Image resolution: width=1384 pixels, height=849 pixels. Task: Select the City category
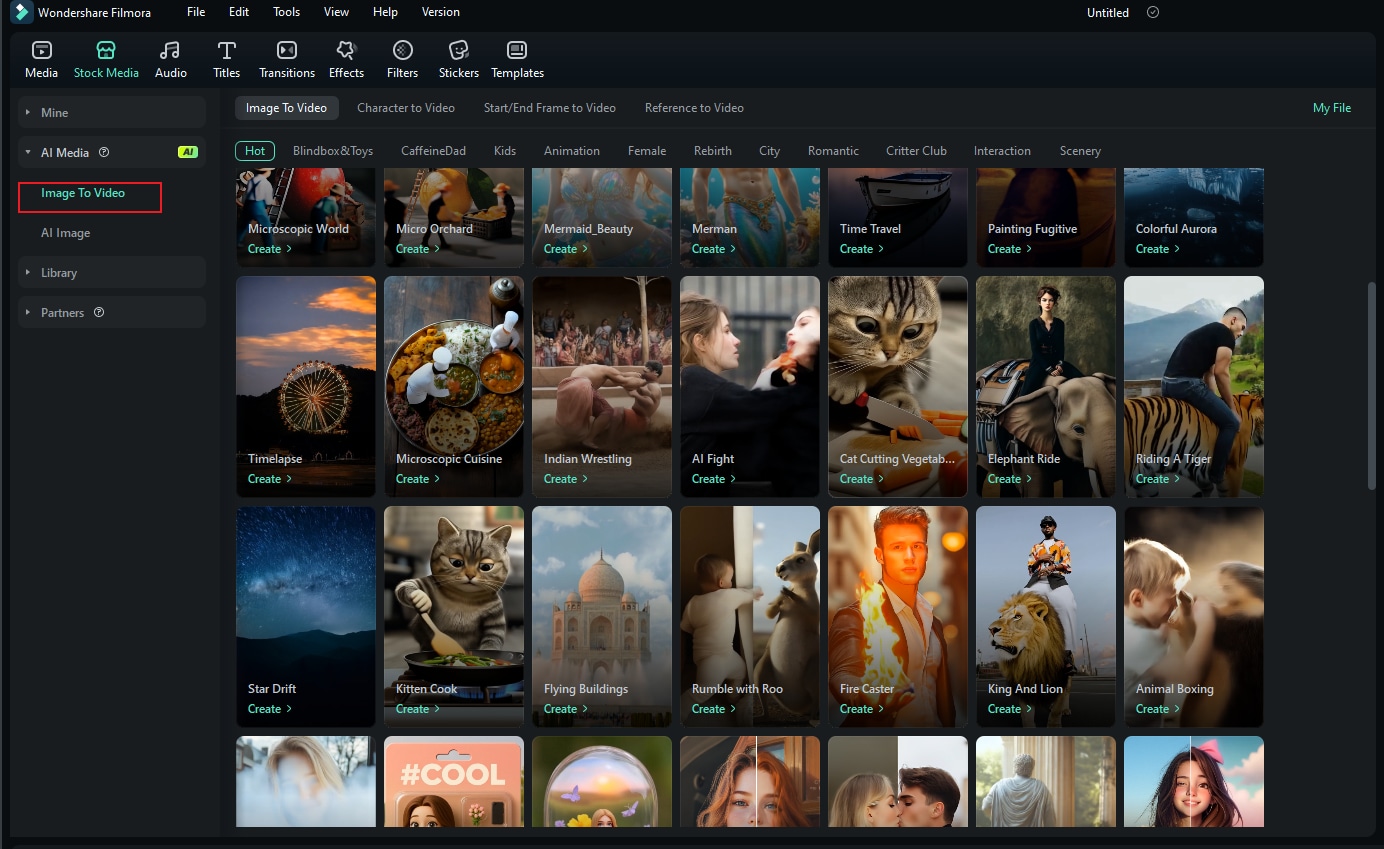(x=769, y=151)
